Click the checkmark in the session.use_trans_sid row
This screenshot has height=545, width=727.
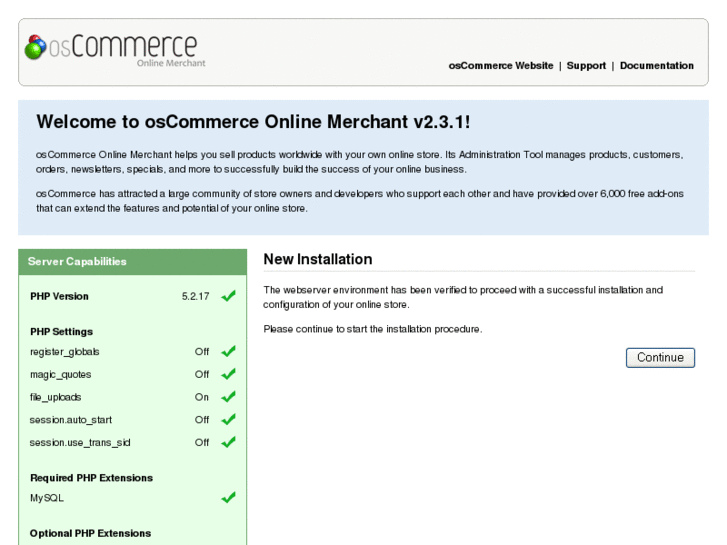click(x=228, y=442)
